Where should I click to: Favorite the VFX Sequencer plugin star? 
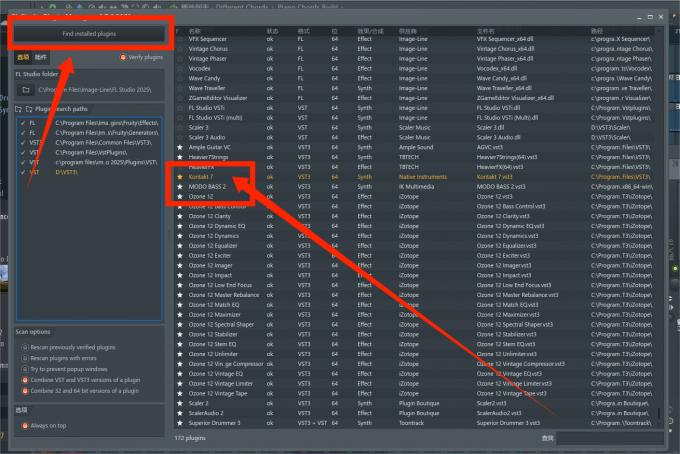tap(180, 39)
